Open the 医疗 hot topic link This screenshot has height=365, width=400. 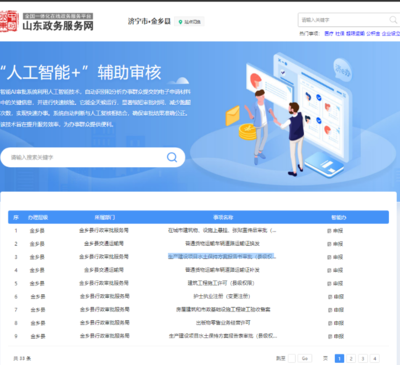click(x=329, y=34)
